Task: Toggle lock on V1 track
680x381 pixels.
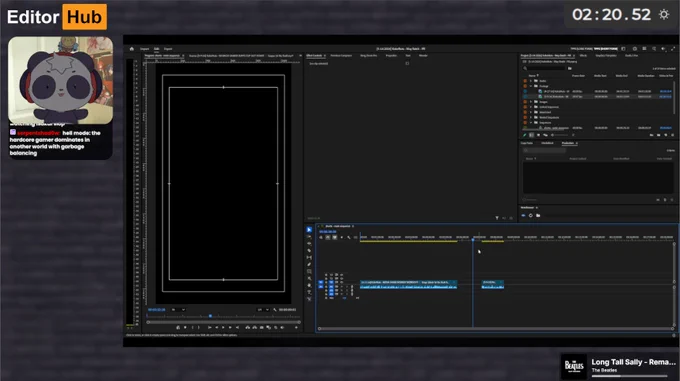Action: [327, 282]
